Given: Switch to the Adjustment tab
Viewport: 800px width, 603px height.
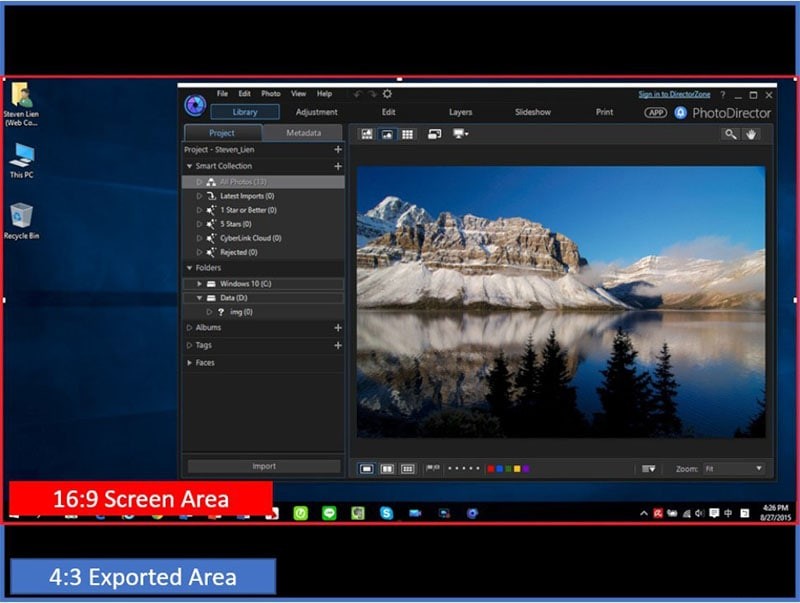Looking at the screenshot, I should pos(317,112).
